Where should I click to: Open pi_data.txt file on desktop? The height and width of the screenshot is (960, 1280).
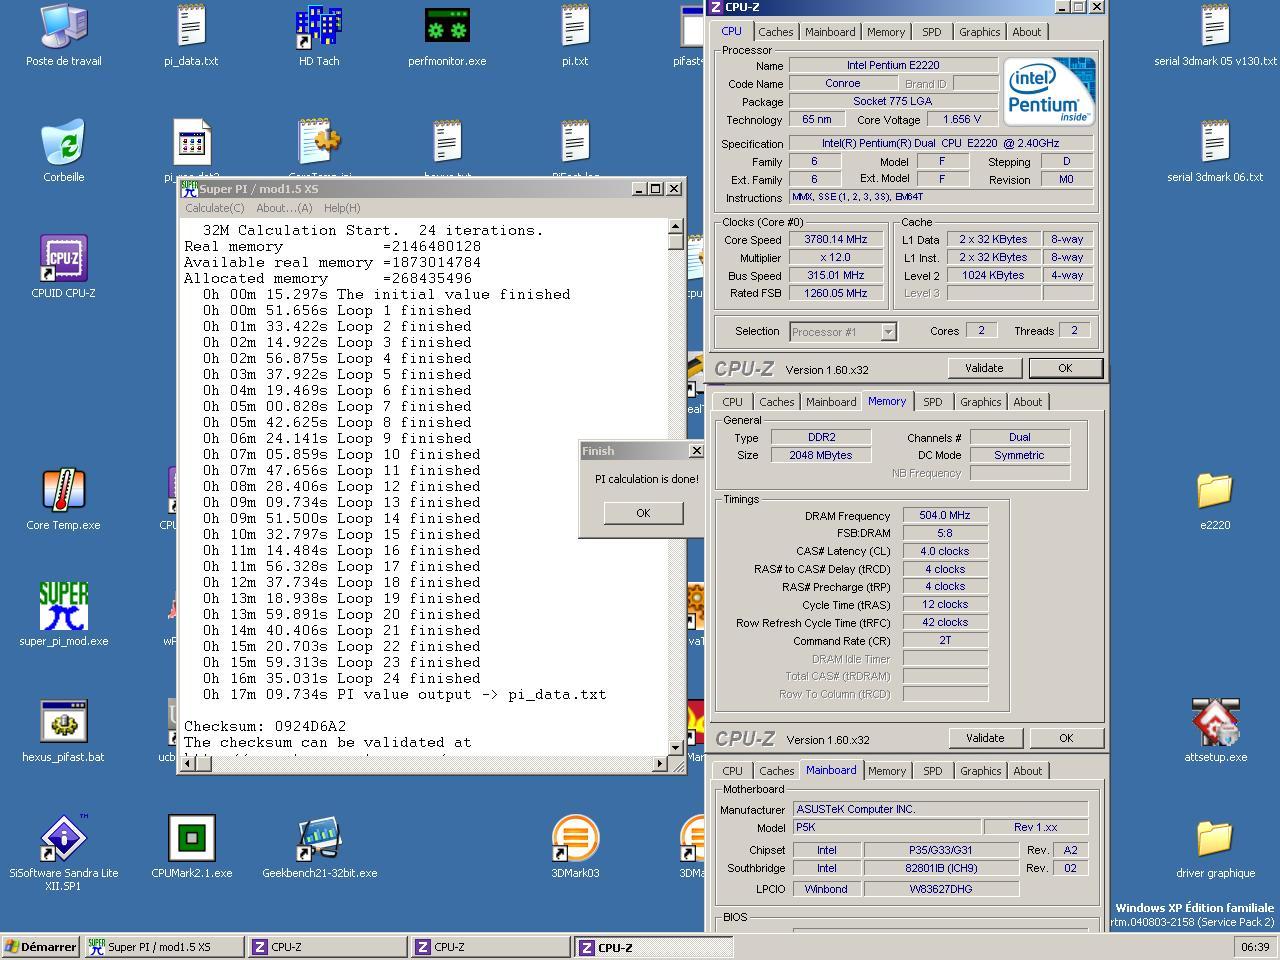191,36
